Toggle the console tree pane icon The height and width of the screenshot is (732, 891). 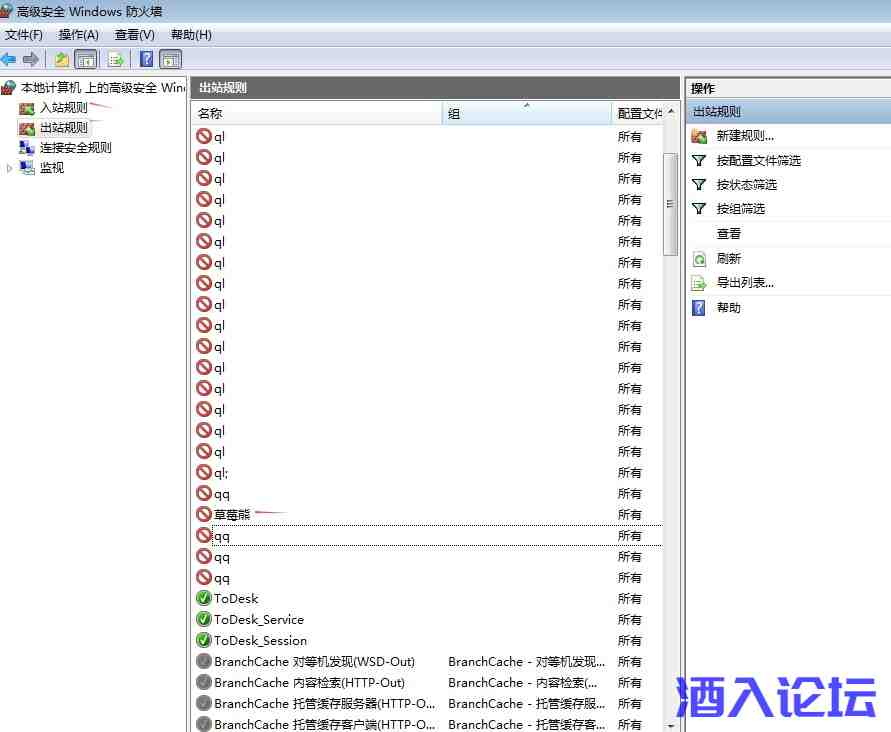(x=86, y=59)
